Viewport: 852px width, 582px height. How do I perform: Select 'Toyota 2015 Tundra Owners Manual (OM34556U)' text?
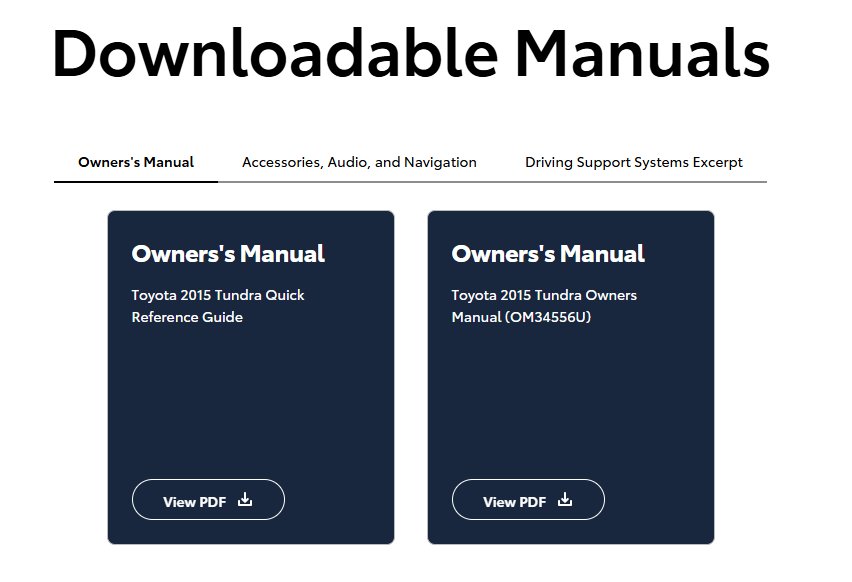coord(544,306)
